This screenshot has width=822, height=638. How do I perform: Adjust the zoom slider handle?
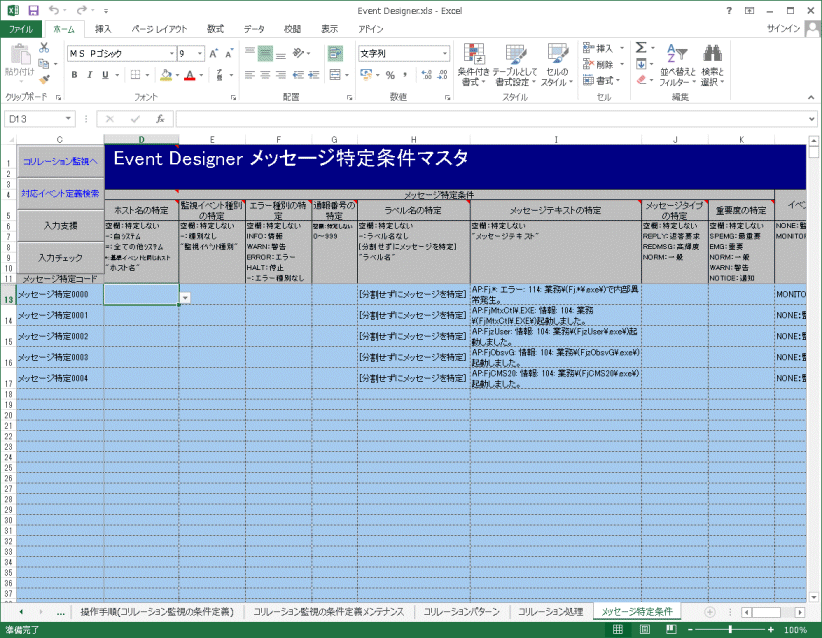click(730, 630)
